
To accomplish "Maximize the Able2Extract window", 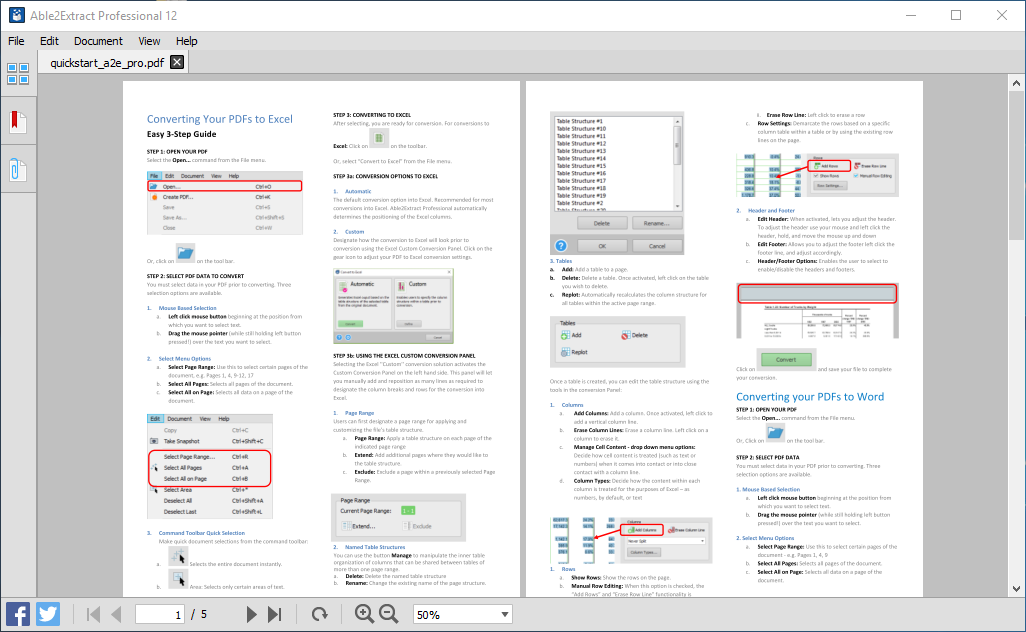I will 956,15.
